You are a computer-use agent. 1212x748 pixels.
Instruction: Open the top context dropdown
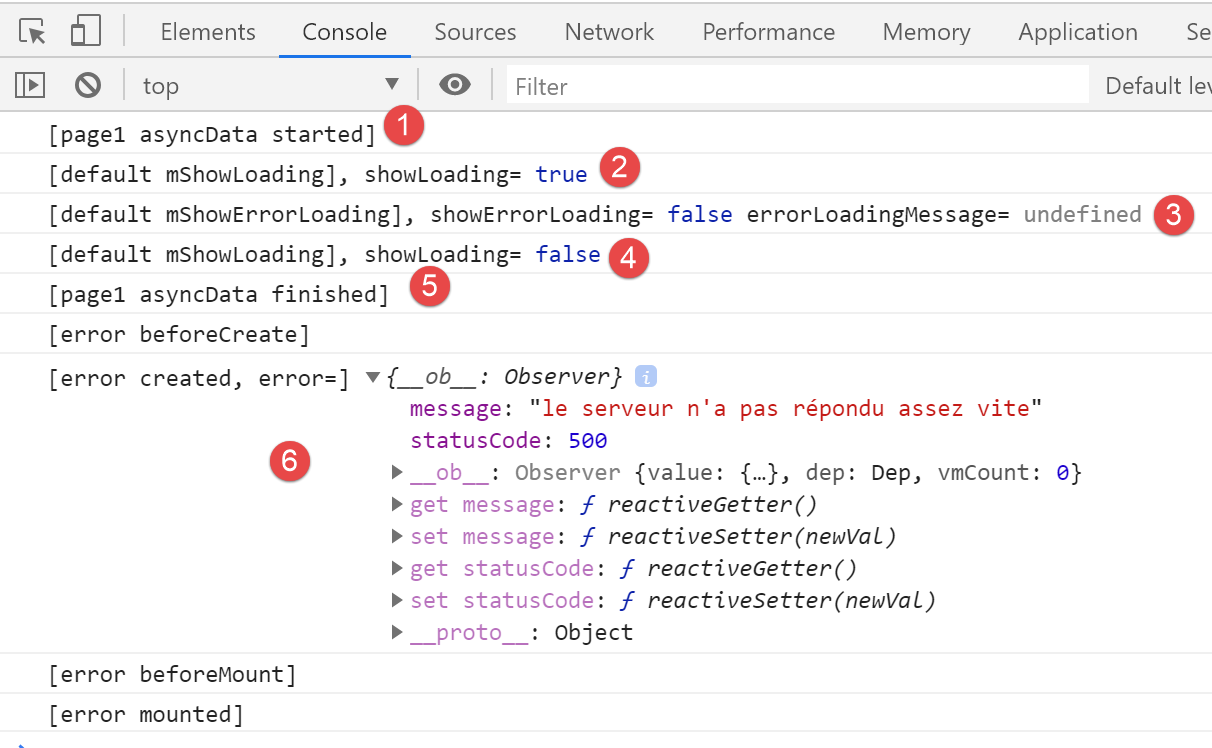pos(270,86)
